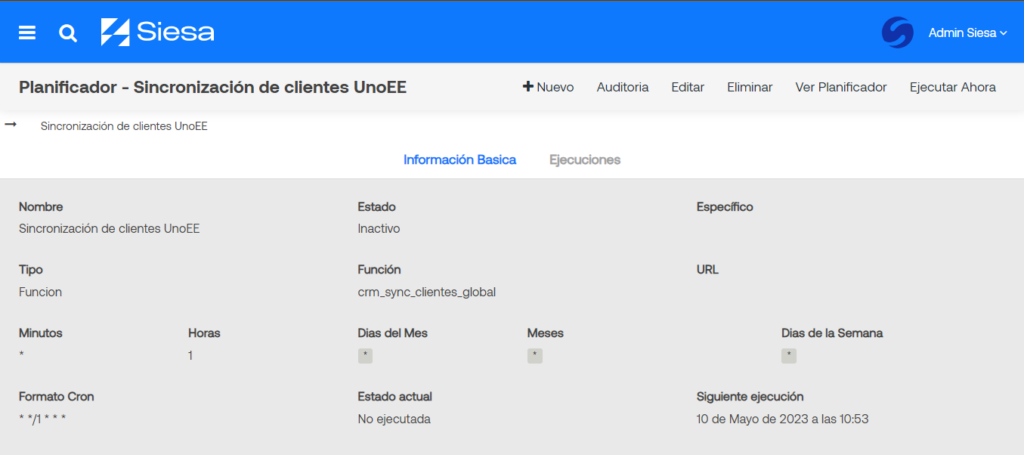Click the next execution date 10 de Mayo de 2023
1024x455 pixels.
pos(782,419)
